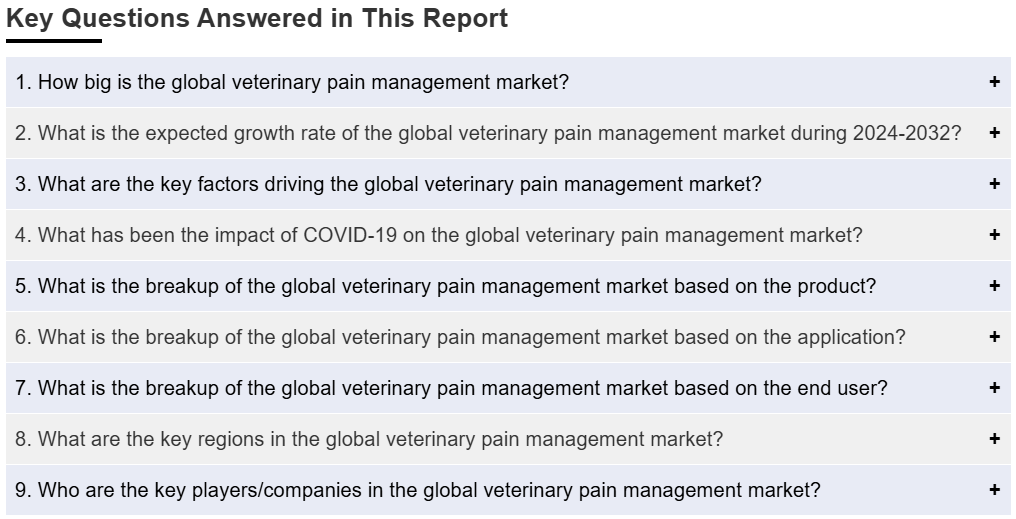Click 'Key Questions Answered in This Report' heading

[x=257, y=18]
